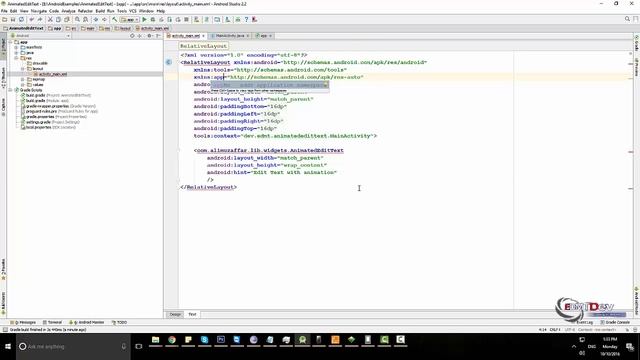Click the gutter icon beside RelativeLayout line
The height and width of the screenshot is (360, 640).
point(169,62)
